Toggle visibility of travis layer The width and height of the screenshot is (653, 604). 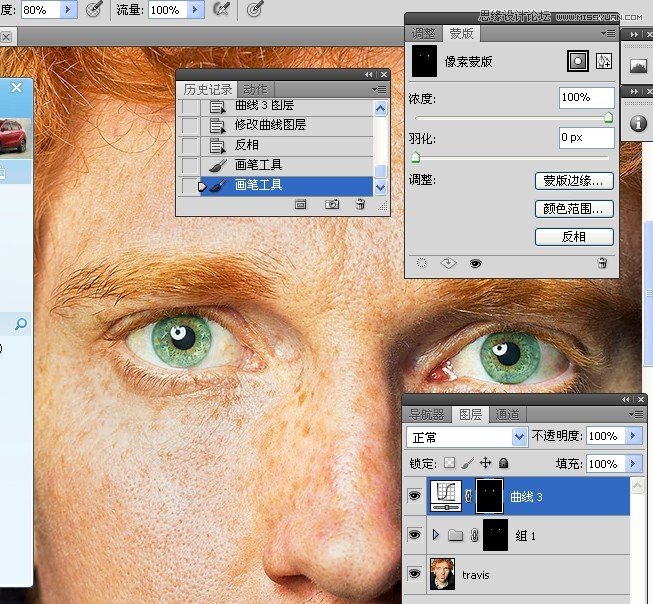pyautogui.click(x=414, y=575)
